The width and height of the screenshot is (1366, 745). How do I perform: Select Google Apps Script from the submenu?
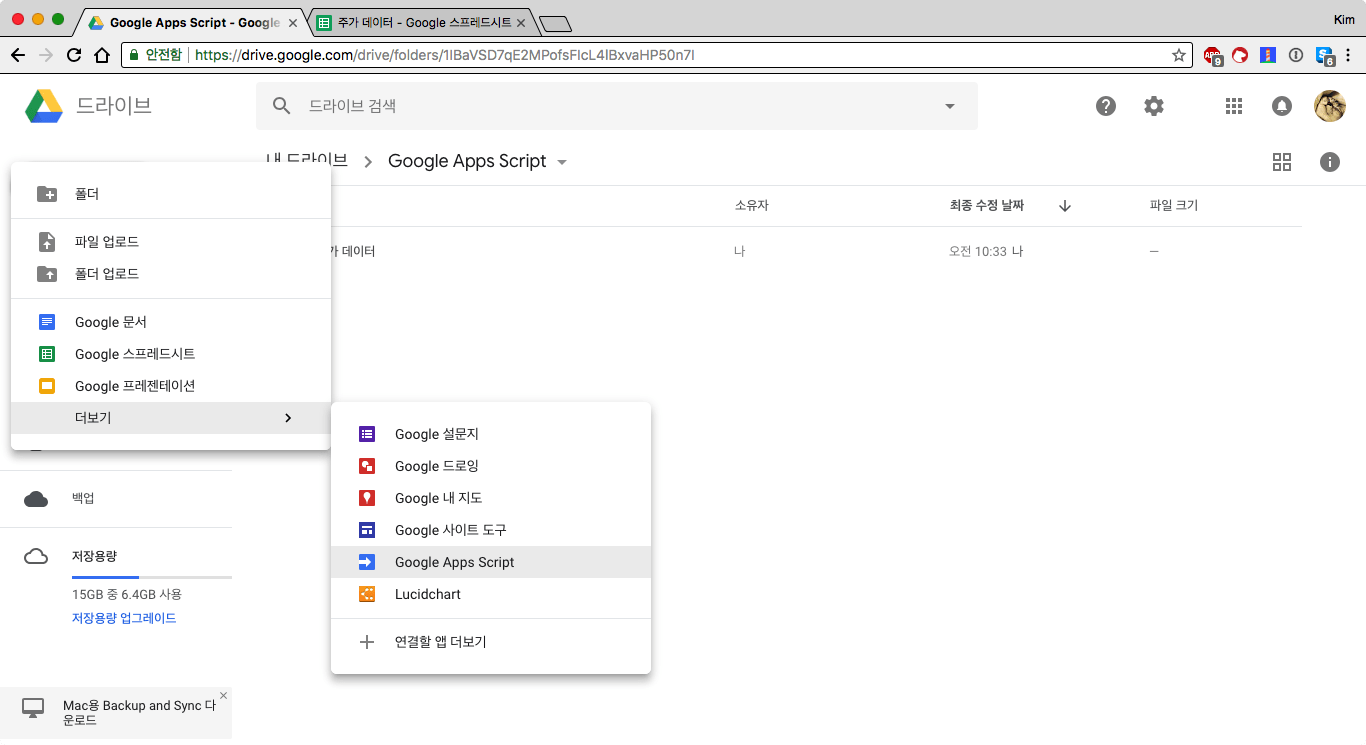pos(454,562)
